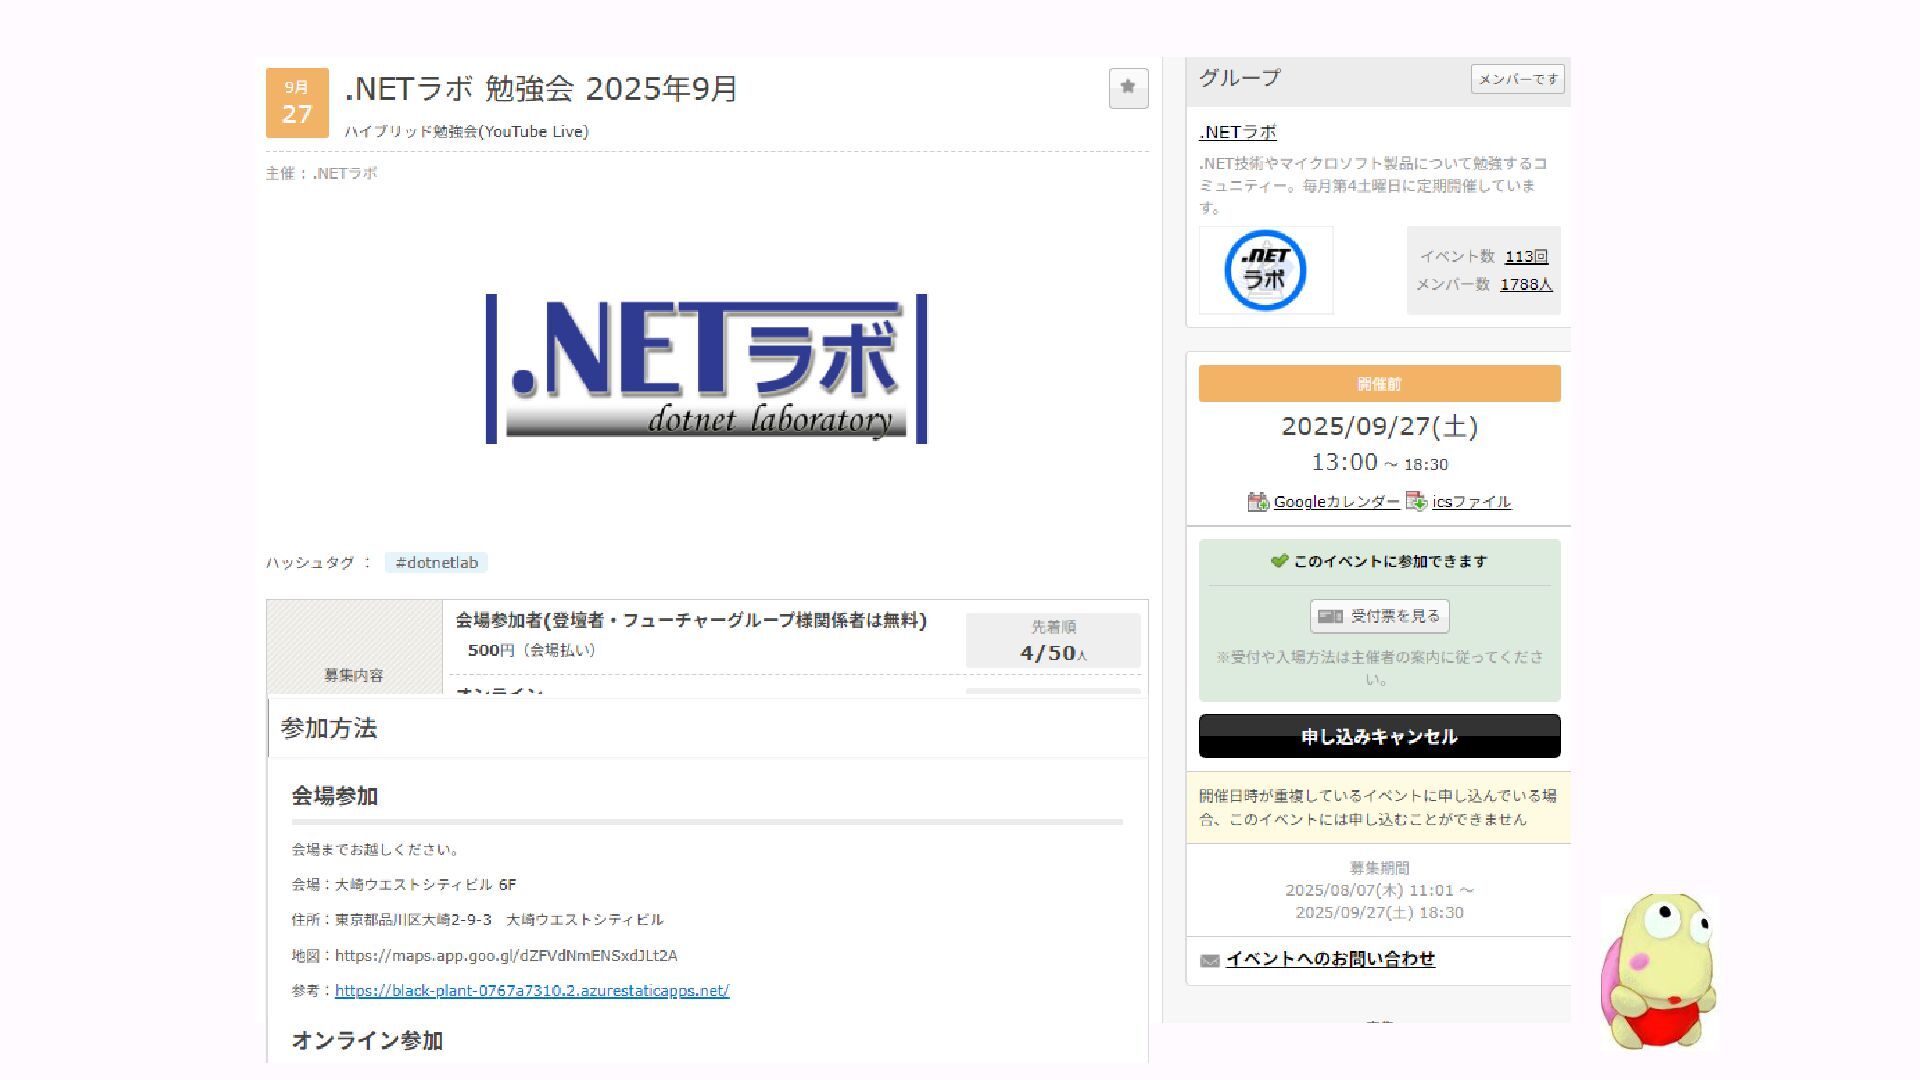This screenshot has height=1080, width=1920.
Task: Open the メンバー数 1788人 link
Action: pyautogui.click(x=1526, y=284)
